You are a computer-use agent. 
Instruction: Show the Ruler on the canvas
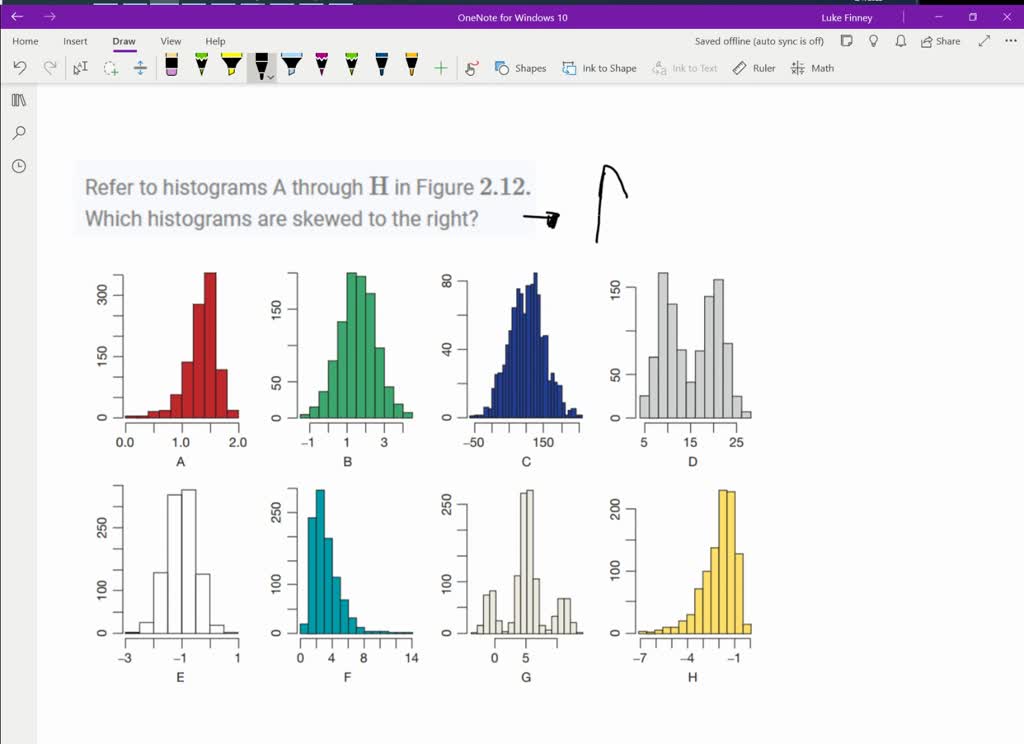coord(752,68)
